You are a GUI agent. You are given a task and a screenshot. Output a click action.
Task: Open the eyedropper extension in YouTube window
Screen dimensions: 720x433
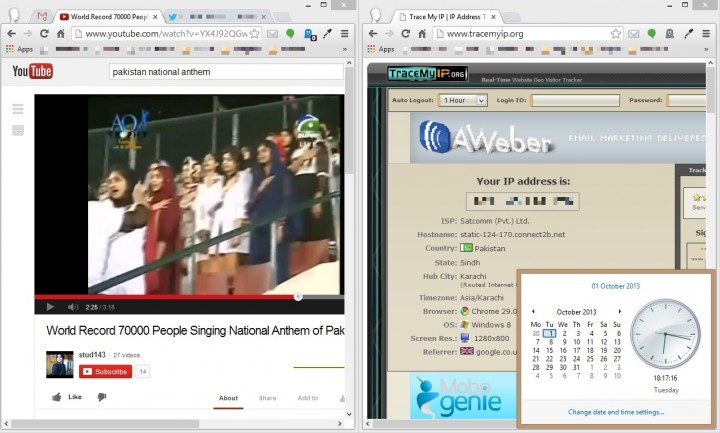(x=327, y=34)
